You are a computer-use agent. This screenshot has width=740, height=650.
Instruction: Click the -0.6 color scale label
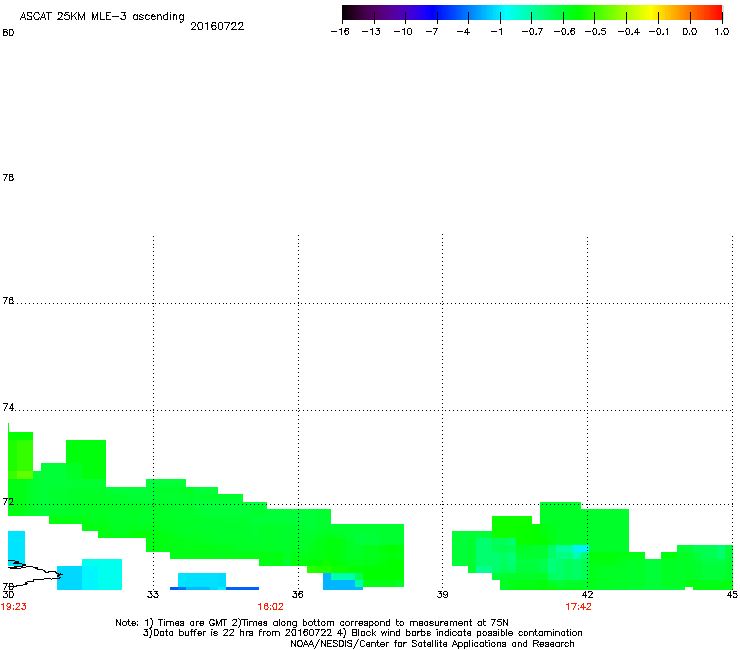click(x=564, y=32)
